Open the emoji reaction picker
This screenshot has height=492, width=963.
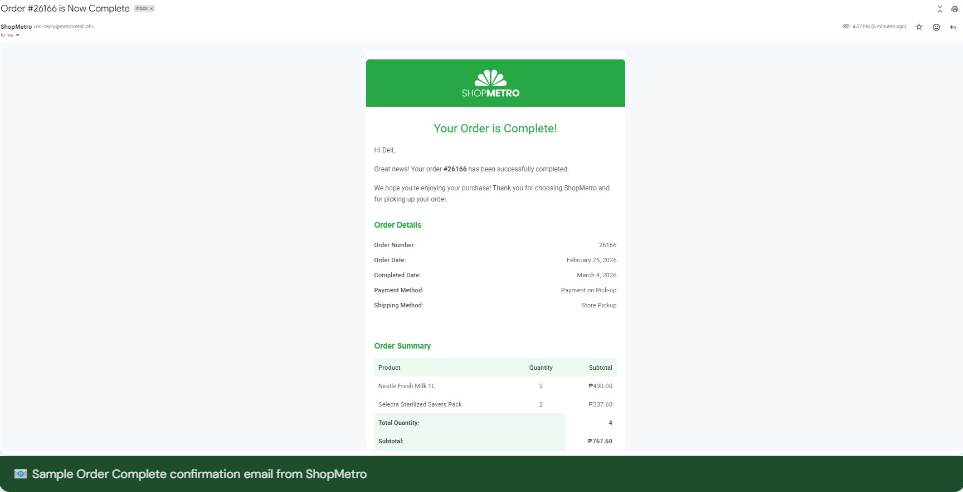936,27
